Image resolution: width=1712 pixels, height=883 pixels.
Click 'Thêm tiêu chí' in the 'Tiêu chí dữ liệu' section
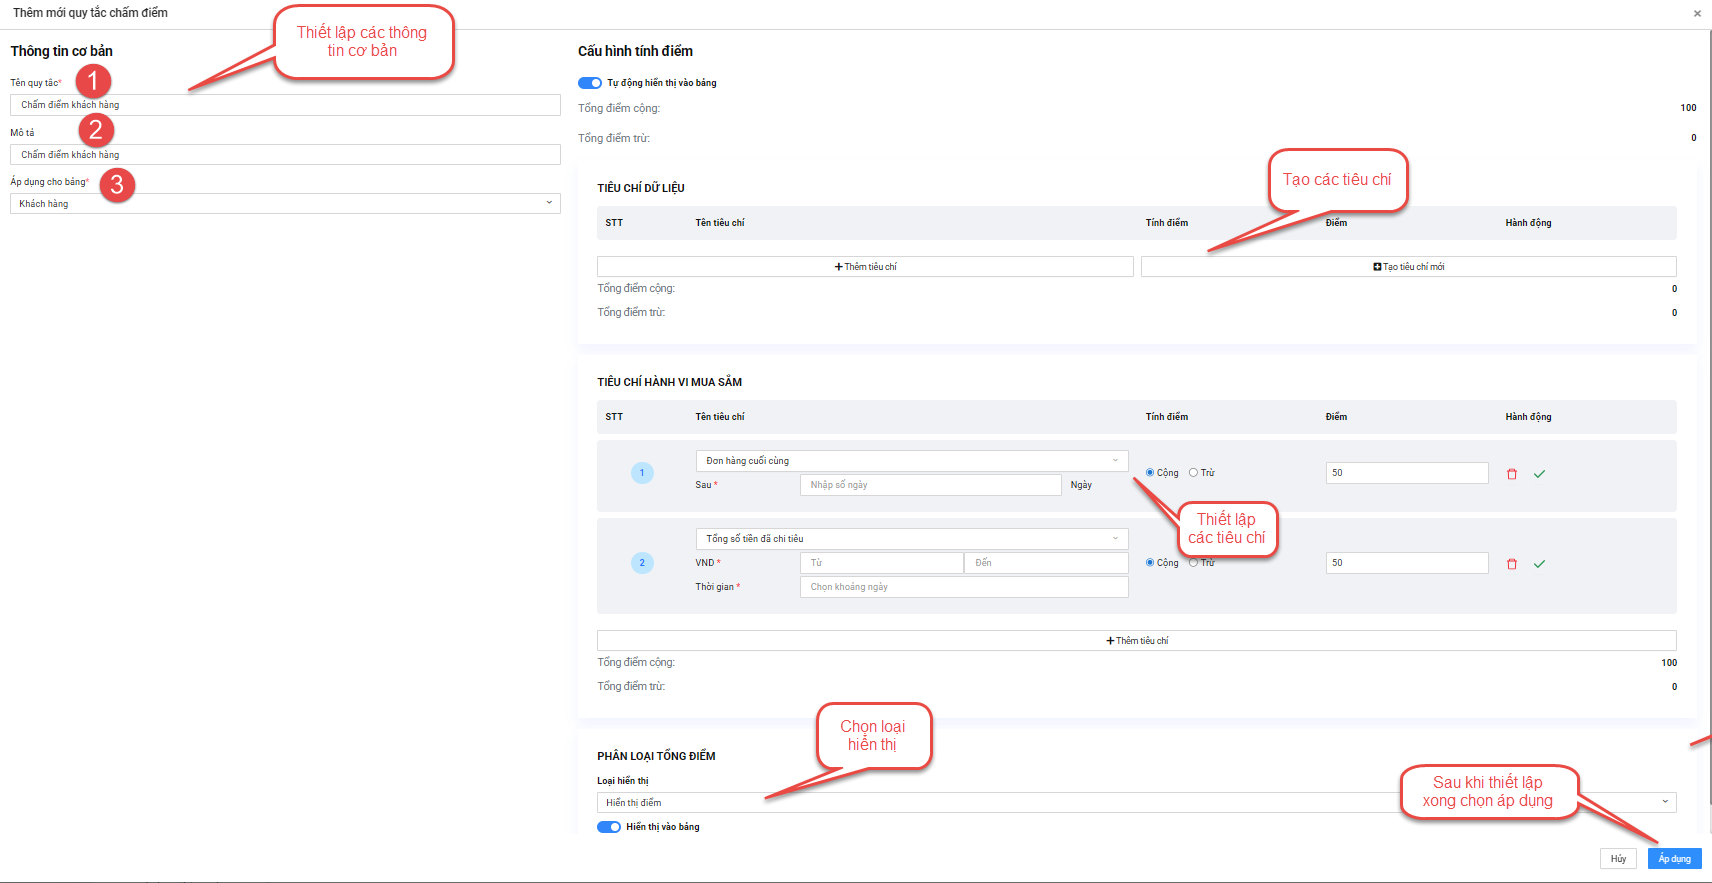pos(865,267)
